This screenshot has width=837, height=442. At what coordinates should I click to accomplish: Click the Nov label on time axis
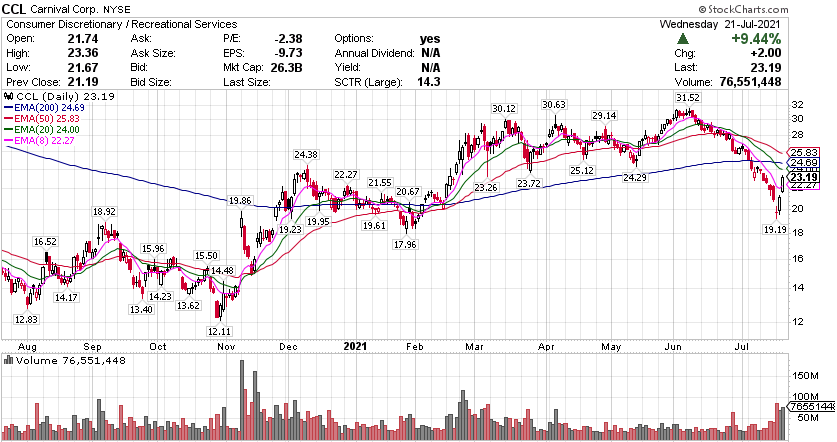point(227,347)
